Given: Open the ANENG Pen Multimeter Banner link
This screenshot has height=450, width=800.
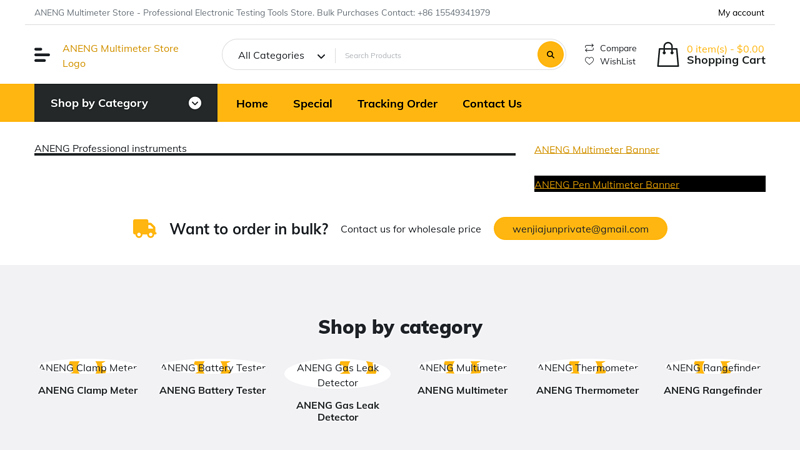Looking at the screenshot, I should [606, 184].
